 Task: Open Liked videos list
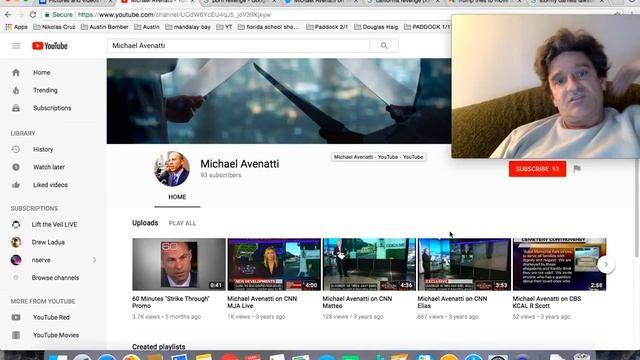50,185
